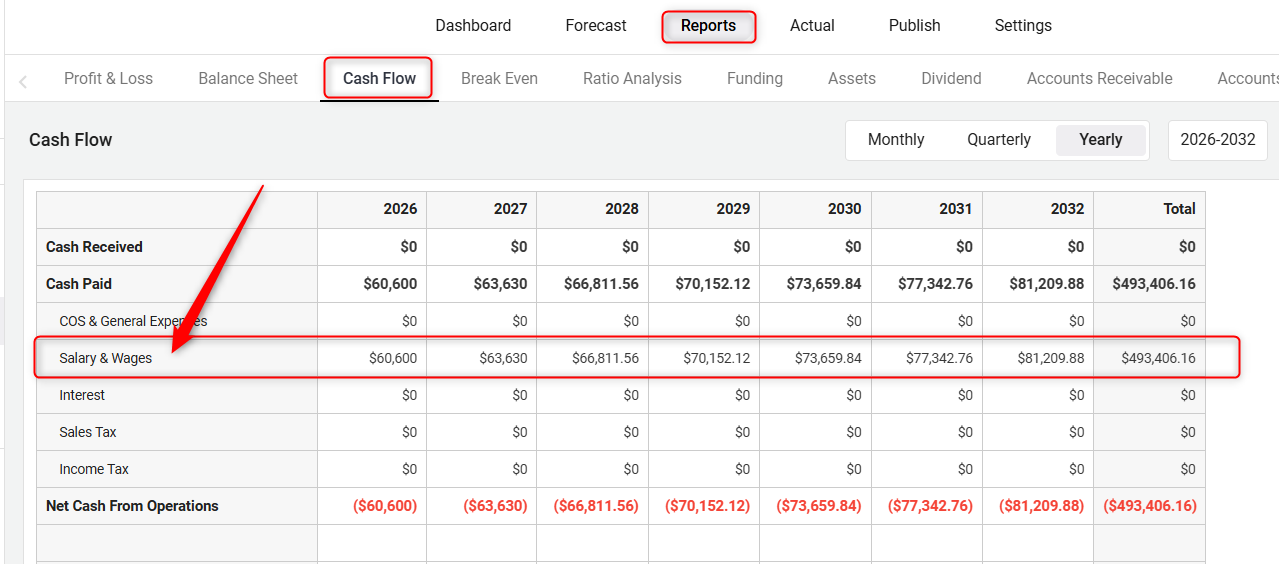
Task: Click the 2028 column header
Action: 593,209
